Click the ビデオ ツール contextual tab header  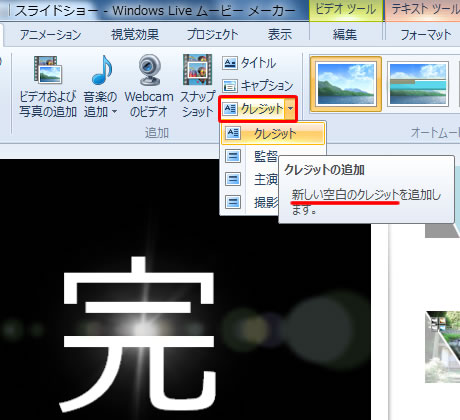pos(345,10)
